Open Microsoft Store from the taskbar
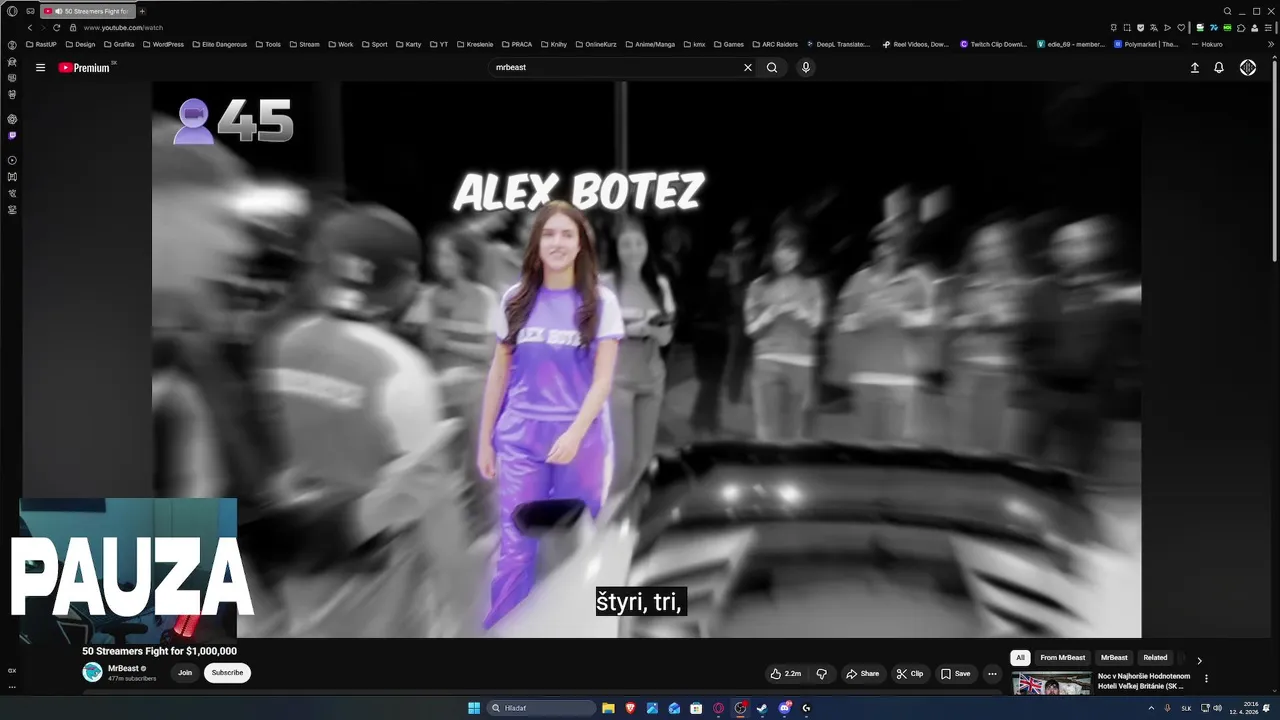The height and width of the screenshot is (720, 1280). pyautogui.click(x=696, y=708)
